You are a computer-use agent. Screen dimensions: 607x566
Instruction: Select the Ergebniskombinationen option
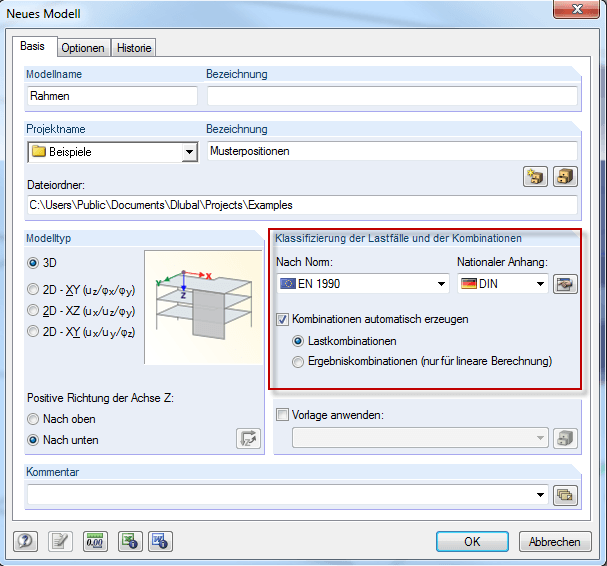[x=298, y=361]
